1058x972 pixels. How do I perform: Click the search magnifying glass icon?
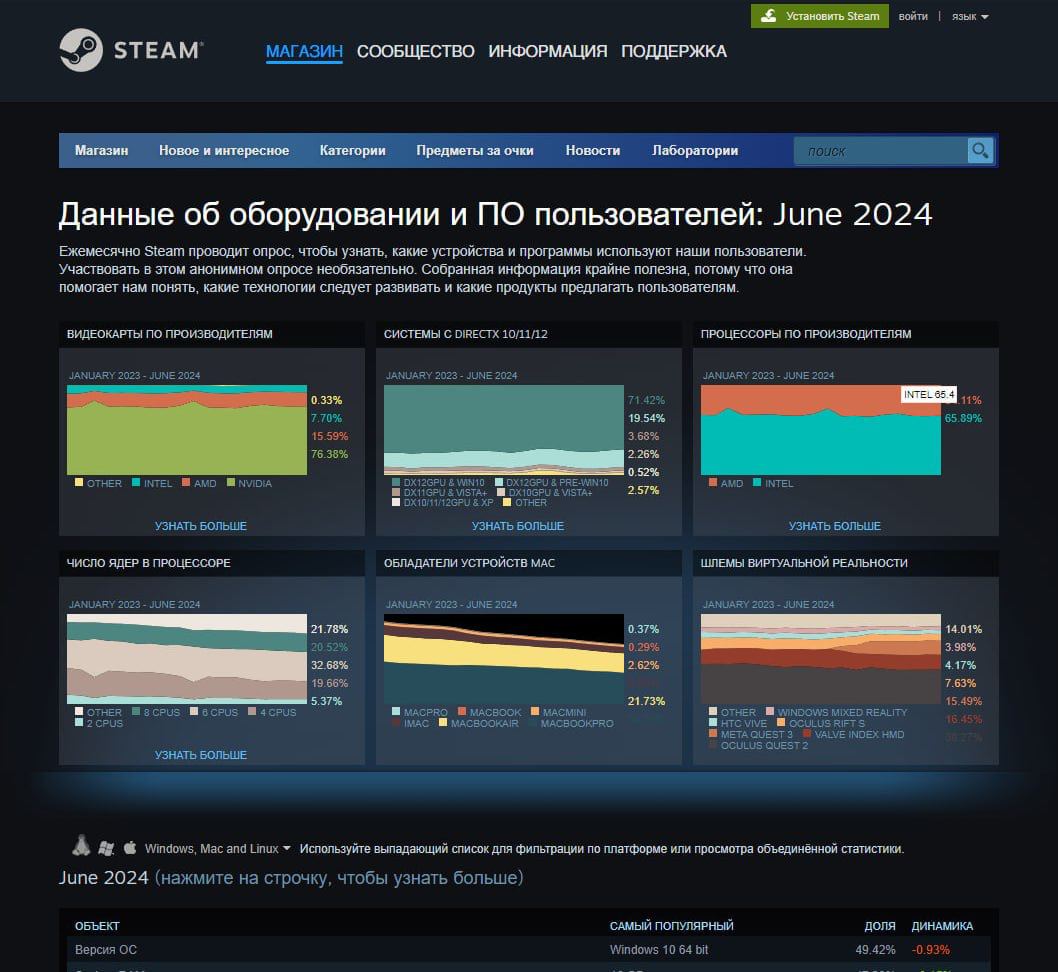point(980,151)
